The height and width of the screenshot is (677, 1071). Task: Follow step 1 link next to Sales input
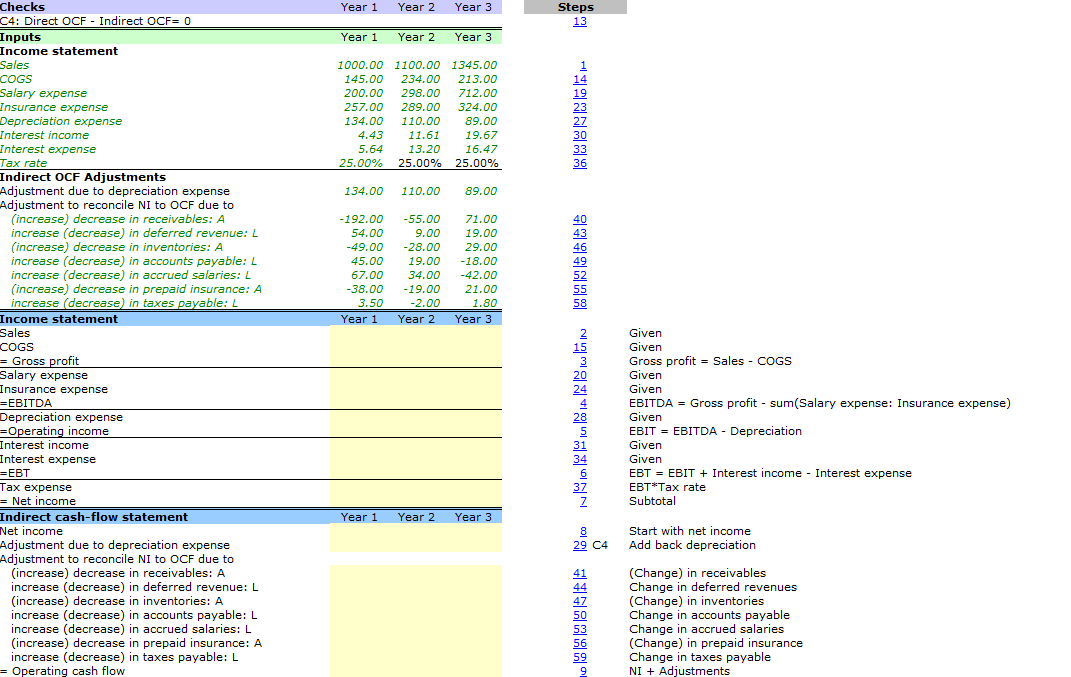coord(582,65)
